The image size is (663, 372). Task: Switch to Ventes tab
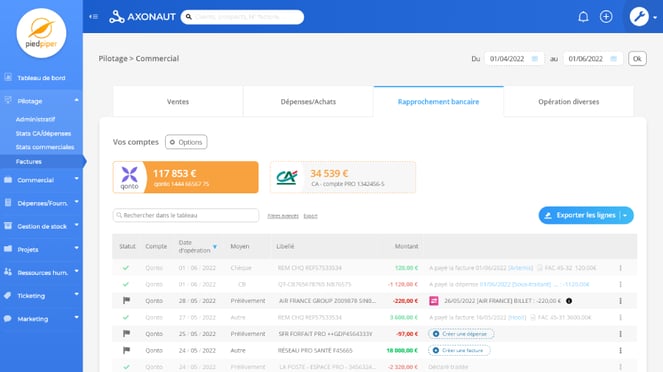tap(178, 101)
